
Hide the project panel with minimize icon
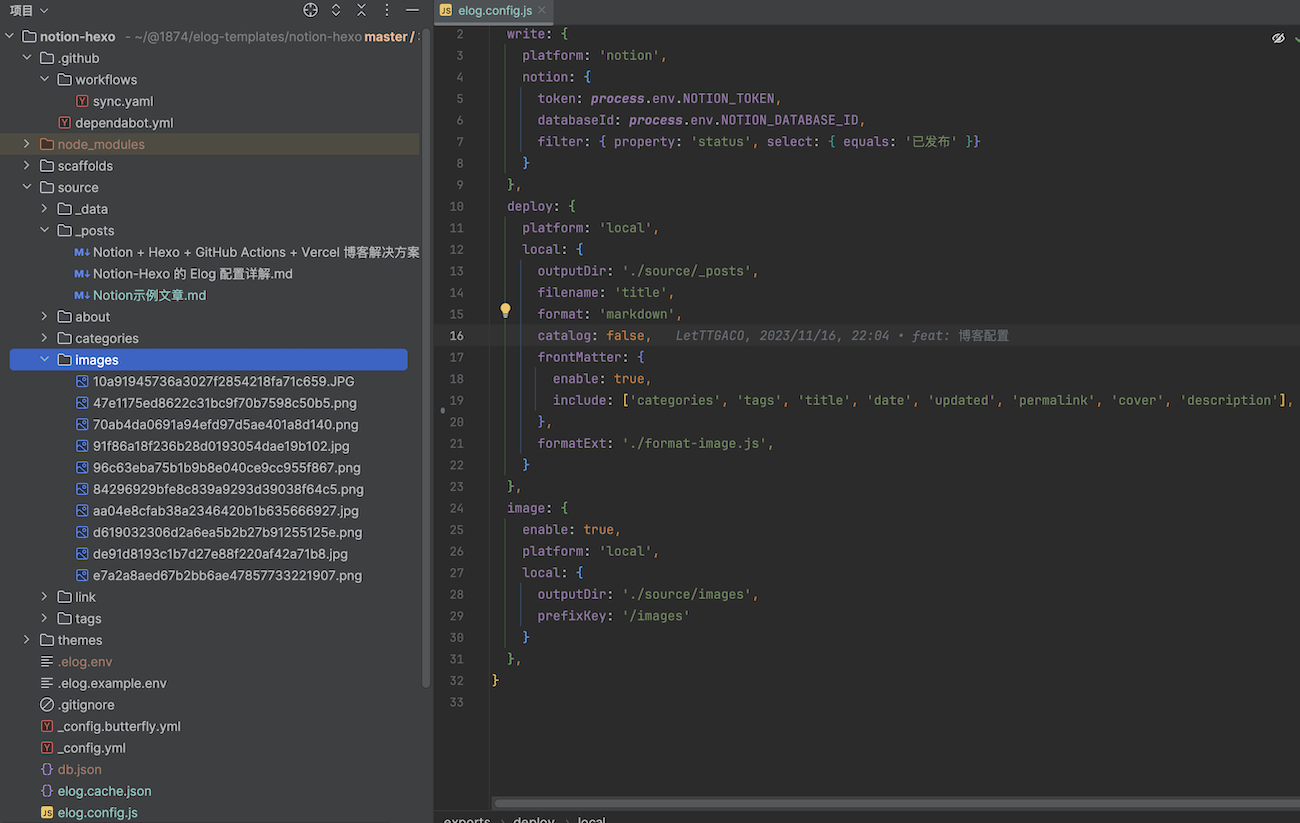[x=412, y=10]
